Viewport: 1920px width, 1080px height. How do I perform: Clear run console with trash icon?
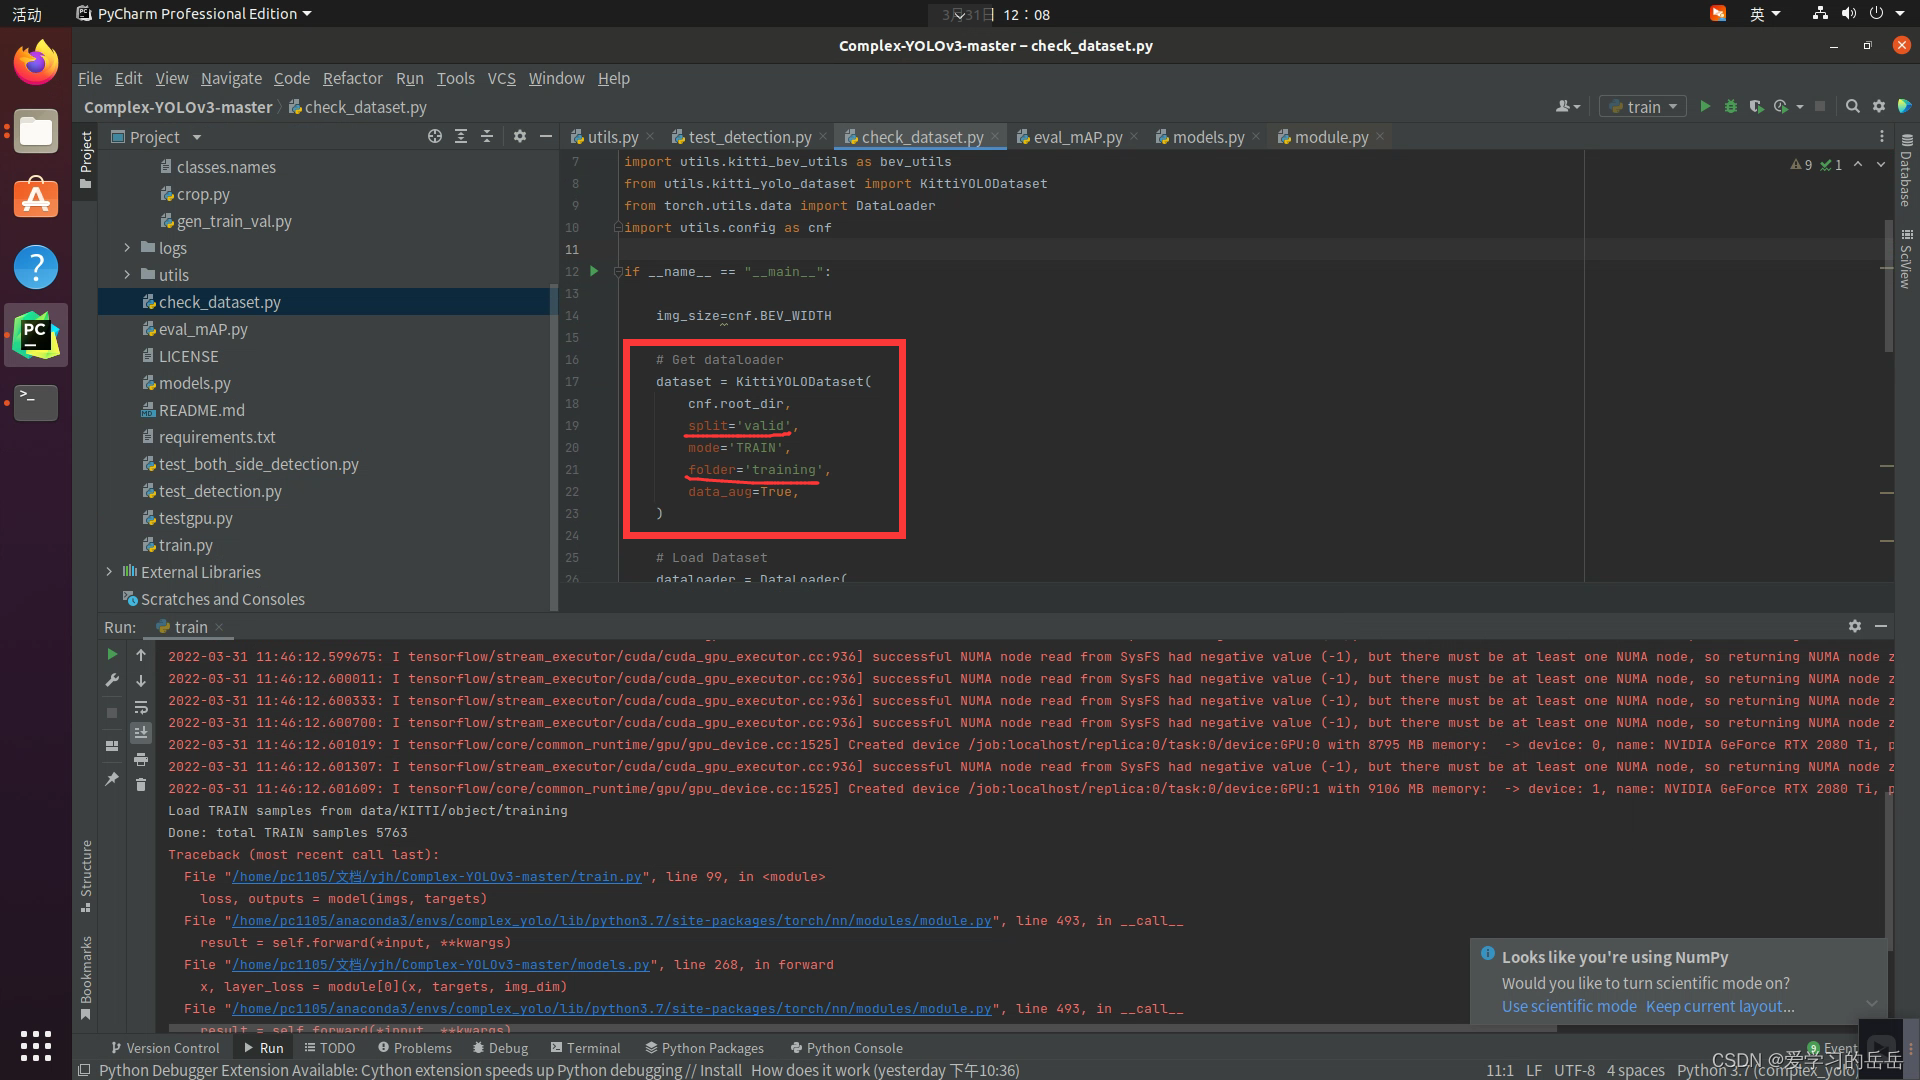pyautogui.click(x=141, y=785)
